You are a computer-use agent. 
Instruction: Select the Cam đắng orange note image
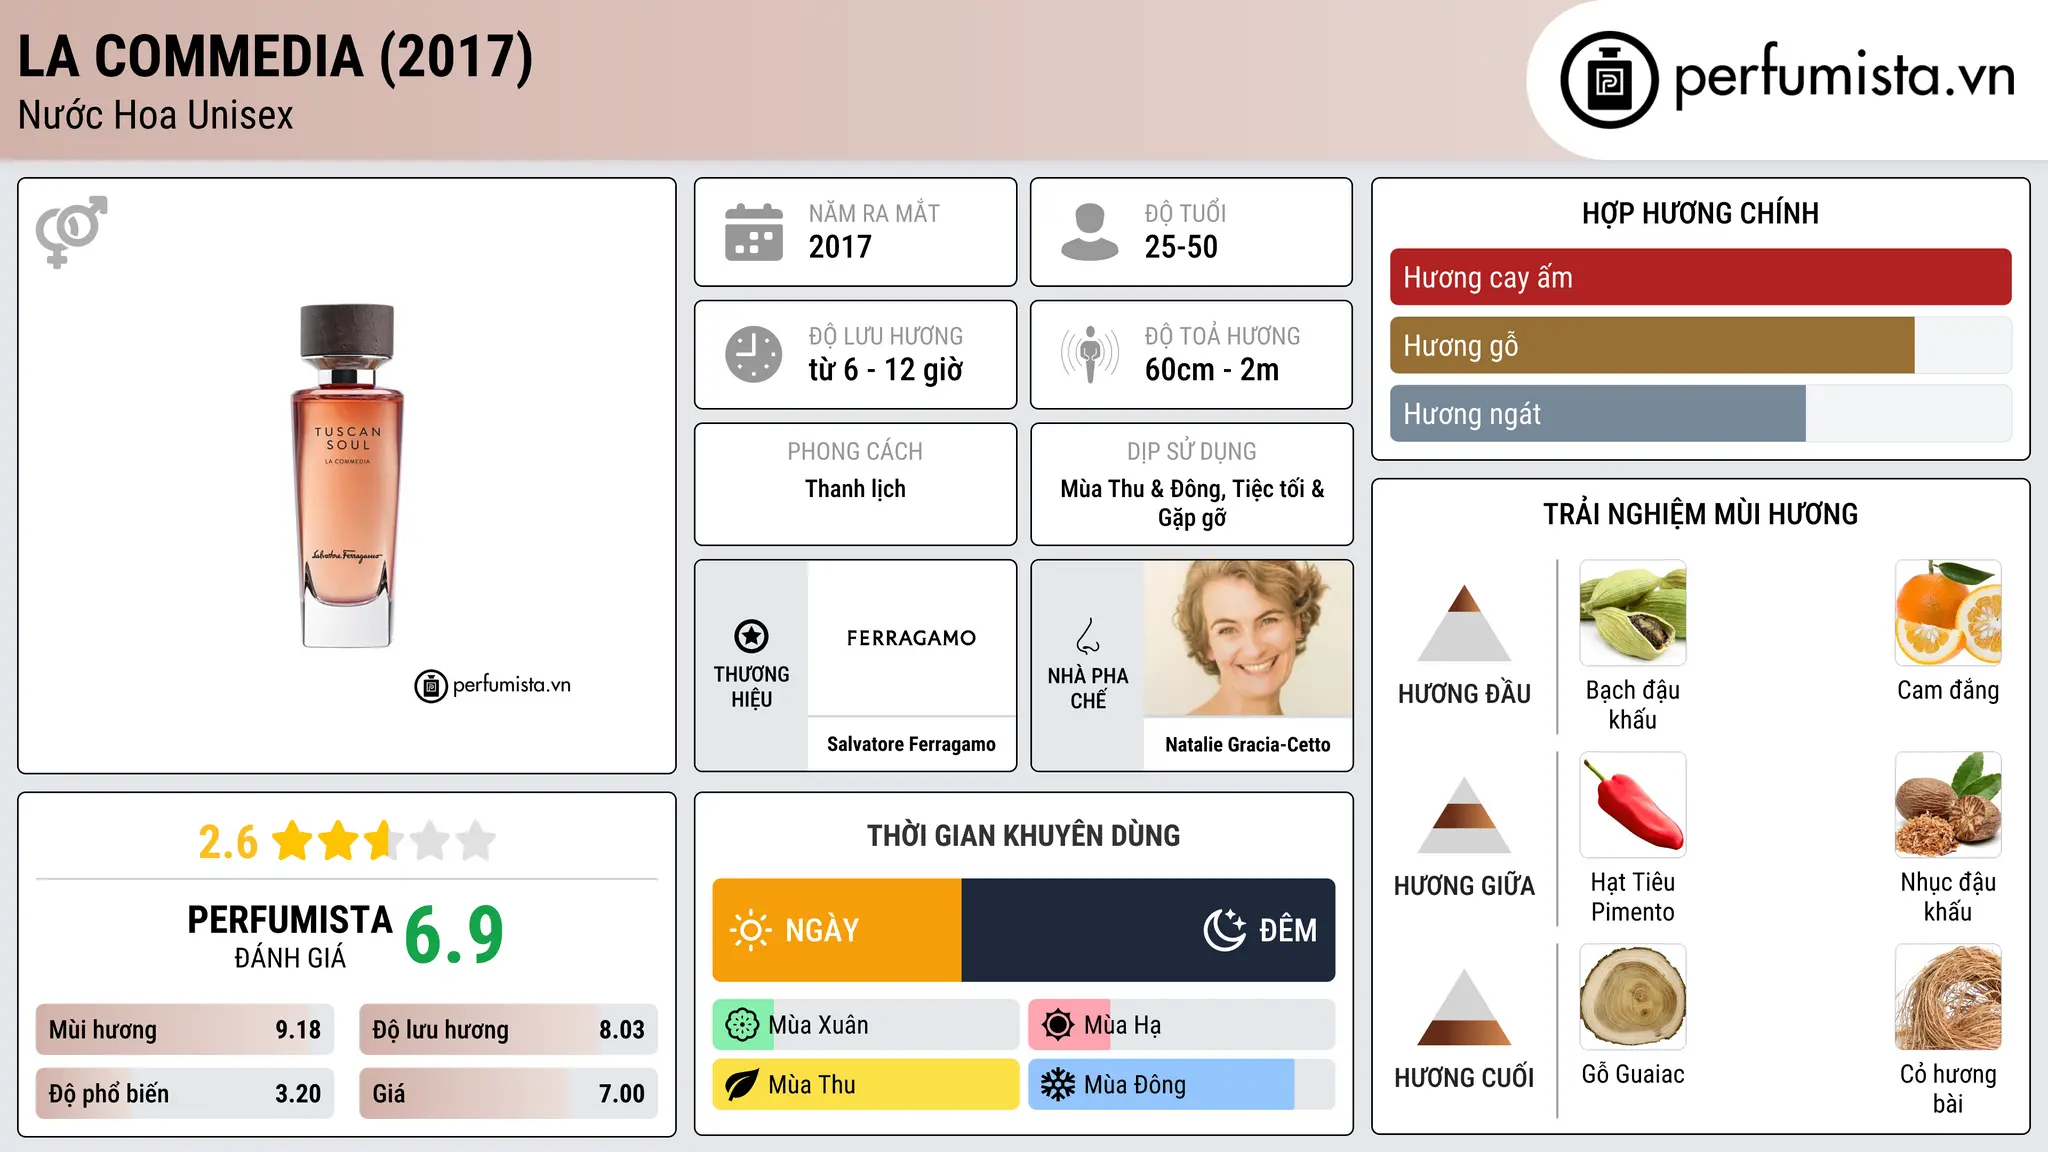pyautogui.click(x=1948, y=613)
